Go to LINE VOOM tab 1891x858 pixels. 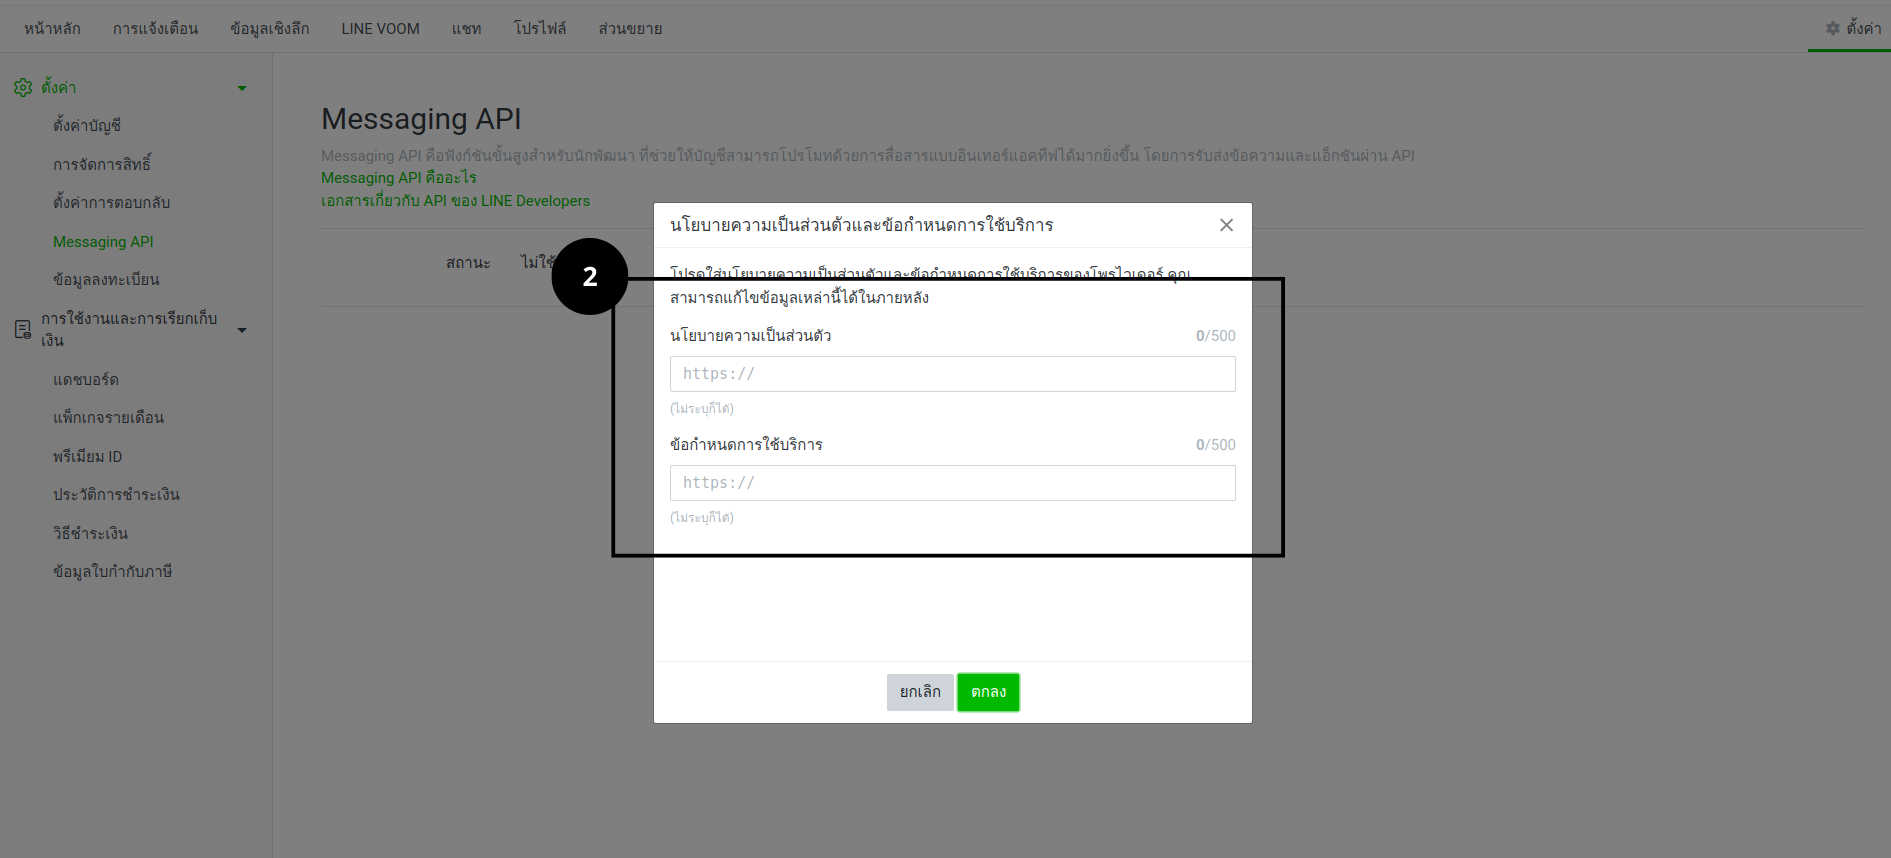(x=380, y=28)
